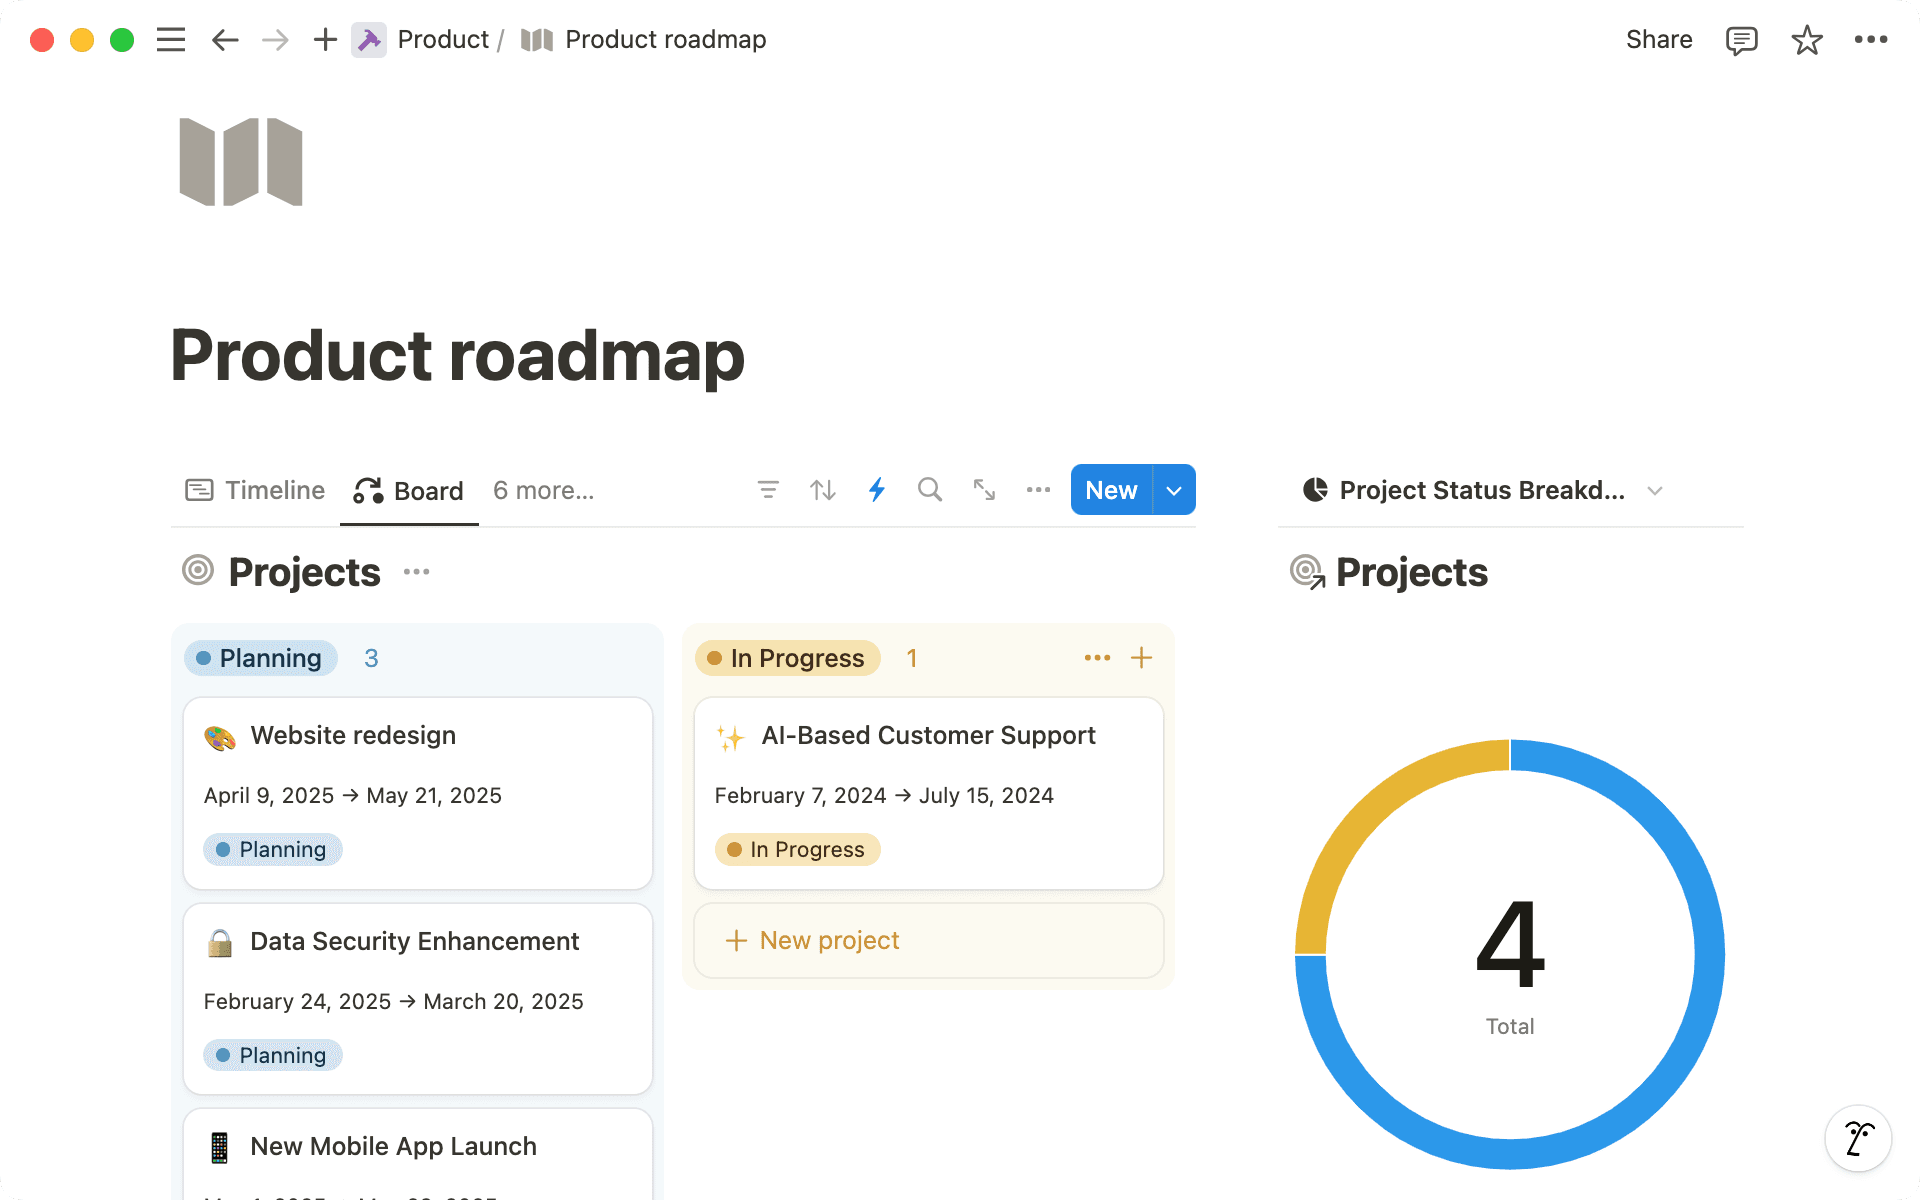Toggle the sidebar with the hamburger icon
The image size is (1920, 1200).
pyautogui.click(x=170, y=39)
